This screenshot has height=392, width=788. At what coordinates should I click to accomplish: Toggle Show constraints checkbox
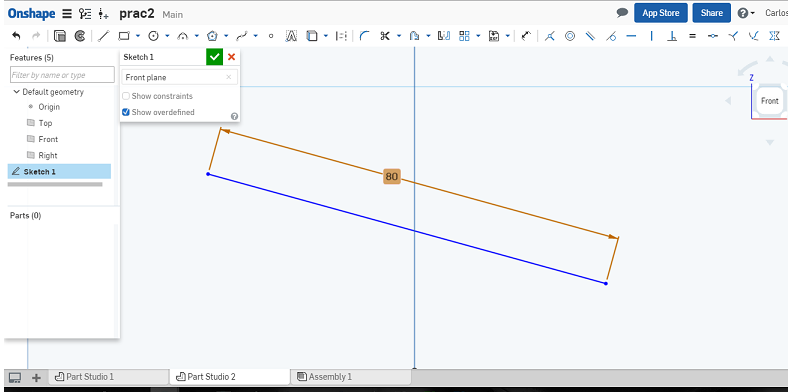click(126, 96)
